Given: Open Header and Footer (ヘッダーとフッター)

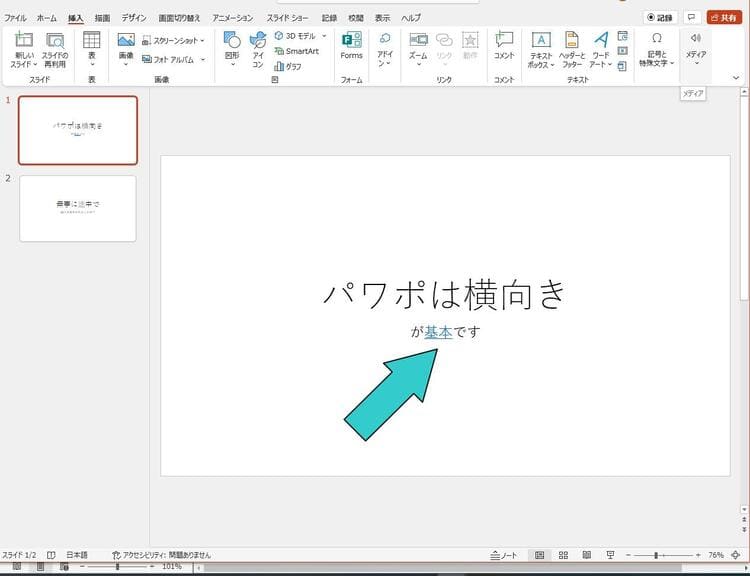Looking at the screenshot, I should pyautogui.click(x=572, y=50).
